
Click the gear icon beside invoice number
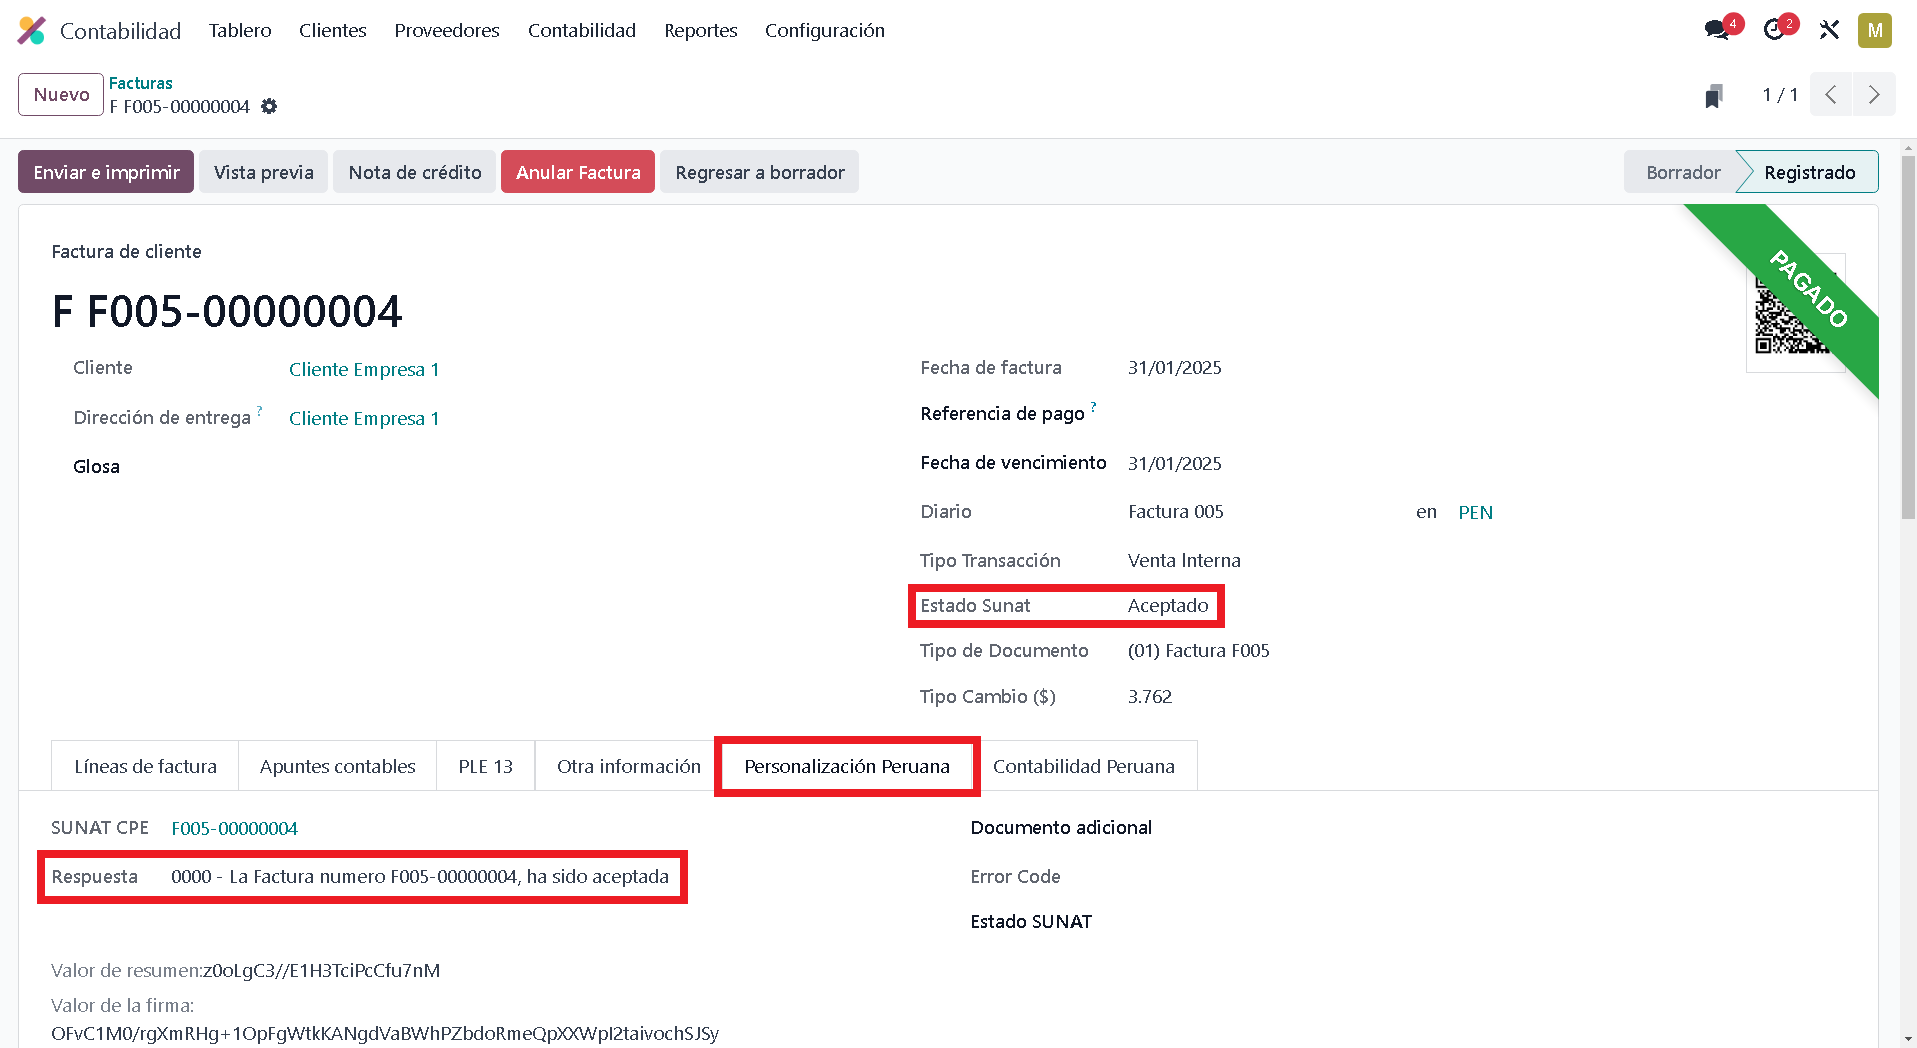[x=269, y=106]
